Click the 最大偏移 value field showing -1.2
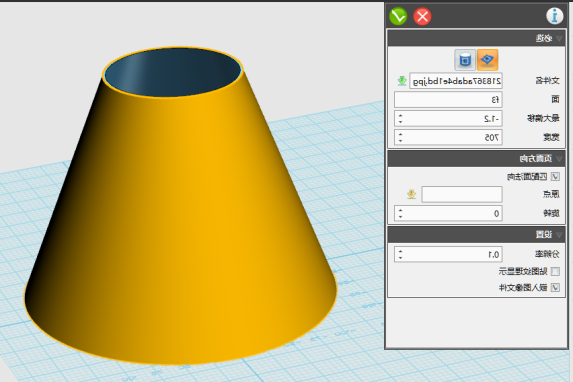The image size is (573, 382). 448,119
